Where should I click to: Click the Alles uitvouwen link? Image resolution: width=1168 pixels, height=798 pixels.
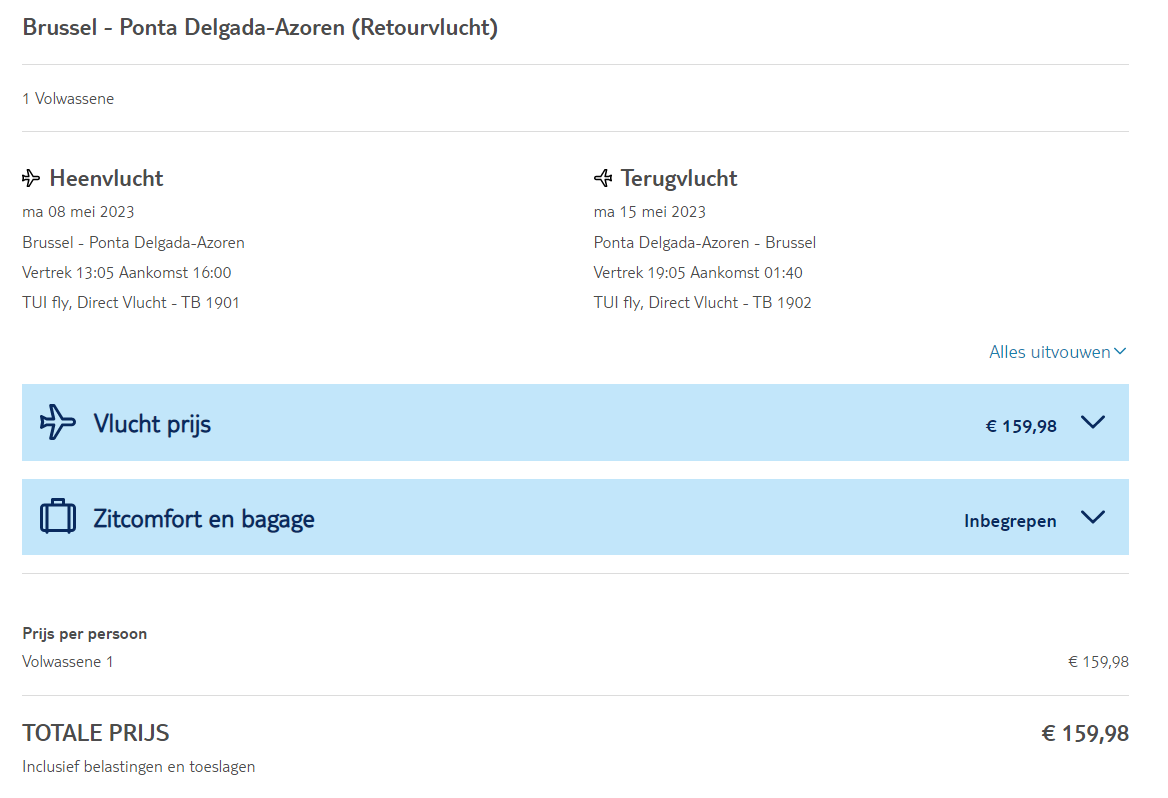(x=1049, y=352)
